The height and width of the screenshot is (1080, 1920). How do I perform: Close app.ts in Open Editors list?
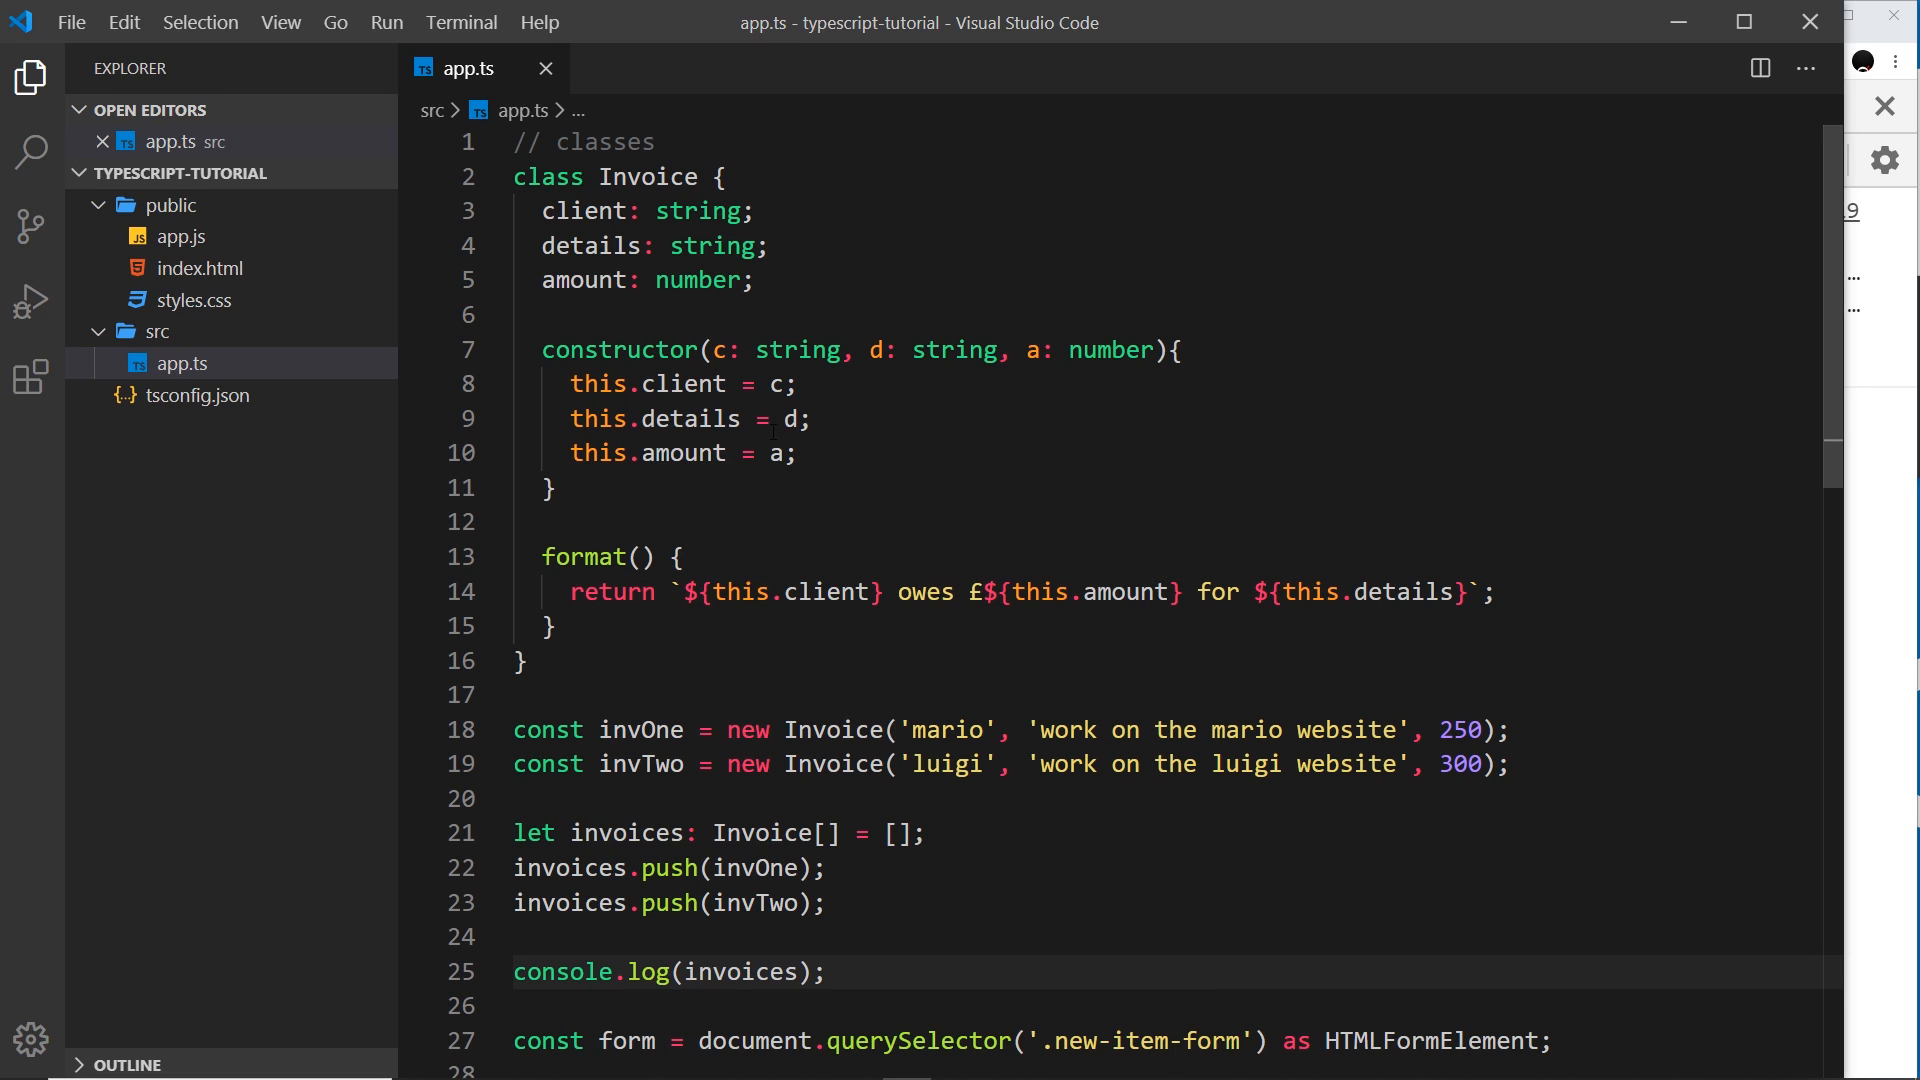pyautogui.click(x=102, y=142)
